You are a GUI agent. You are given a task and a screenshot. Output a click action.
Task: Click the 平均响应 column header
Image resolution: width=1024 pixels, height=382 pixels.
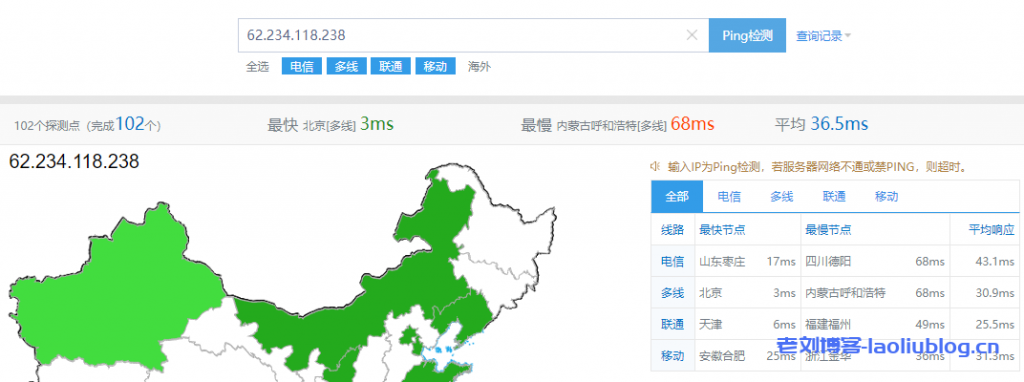(991, 230)
